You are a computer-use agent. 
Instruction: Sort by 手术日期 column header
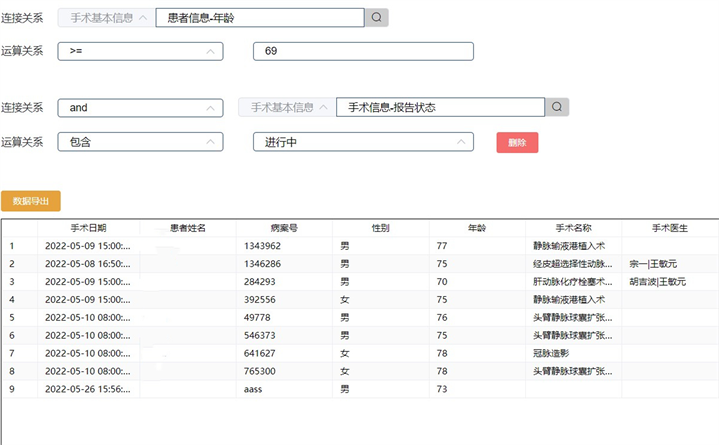tap(89, 228)
